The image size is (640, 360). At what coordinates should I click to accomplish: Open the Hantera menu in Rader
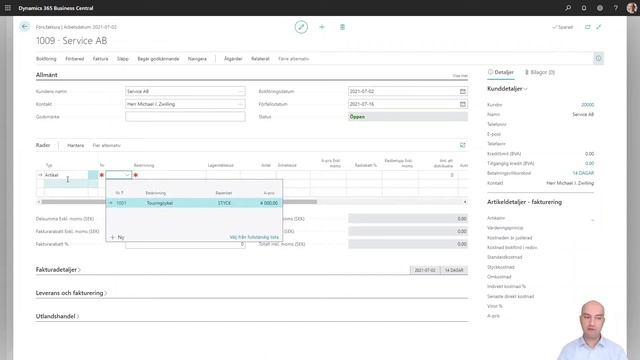(x=76, y=145)
